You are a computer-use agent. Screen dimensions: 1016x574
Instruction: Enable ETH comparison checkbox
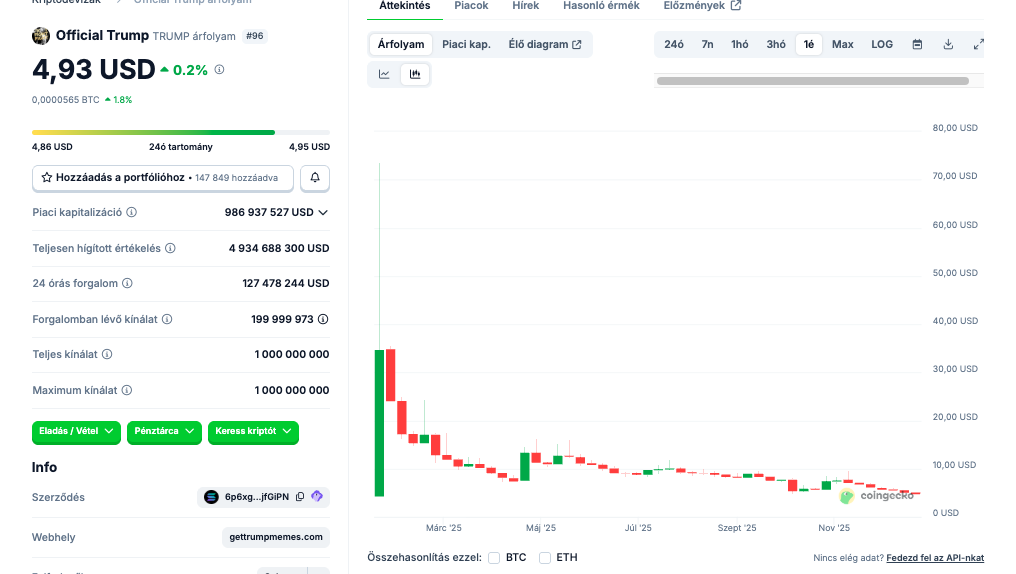click(545, 557)
